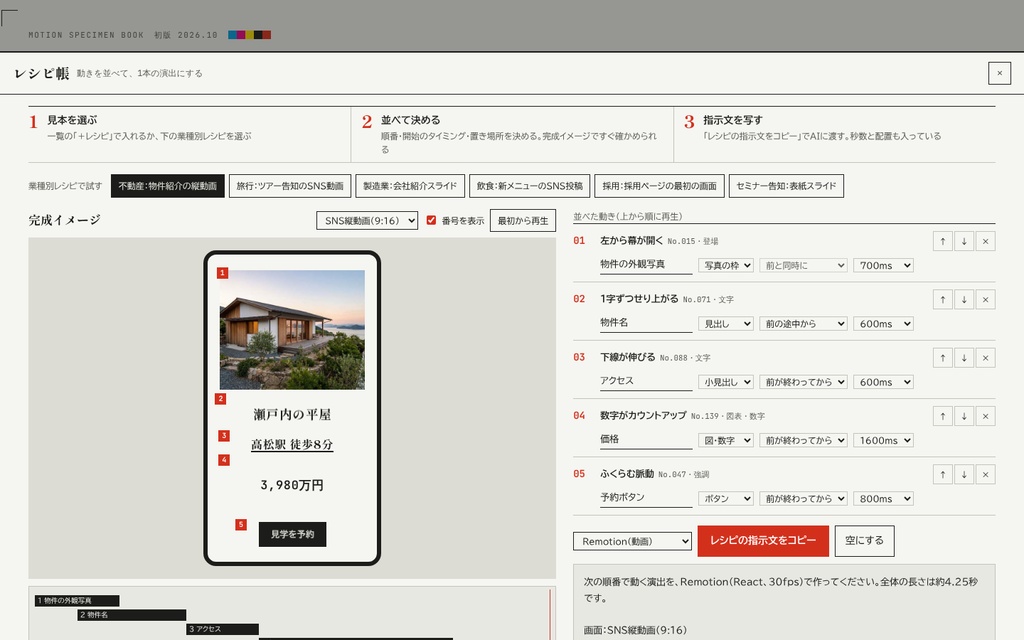Click the house photo in preview
This screenshot has height=640, width=1024.
[292, 330]
